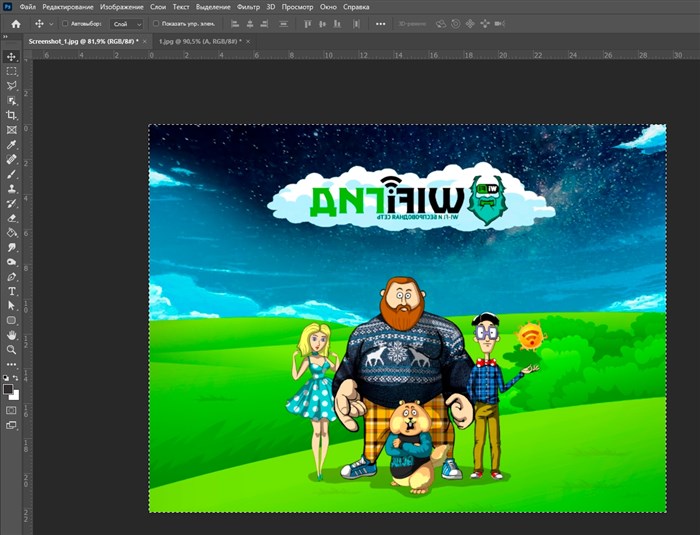Image resolution: width=700 pixels, height=535 pixels.
Task: Select the Sponge tool
Action: tap(12, 262)
